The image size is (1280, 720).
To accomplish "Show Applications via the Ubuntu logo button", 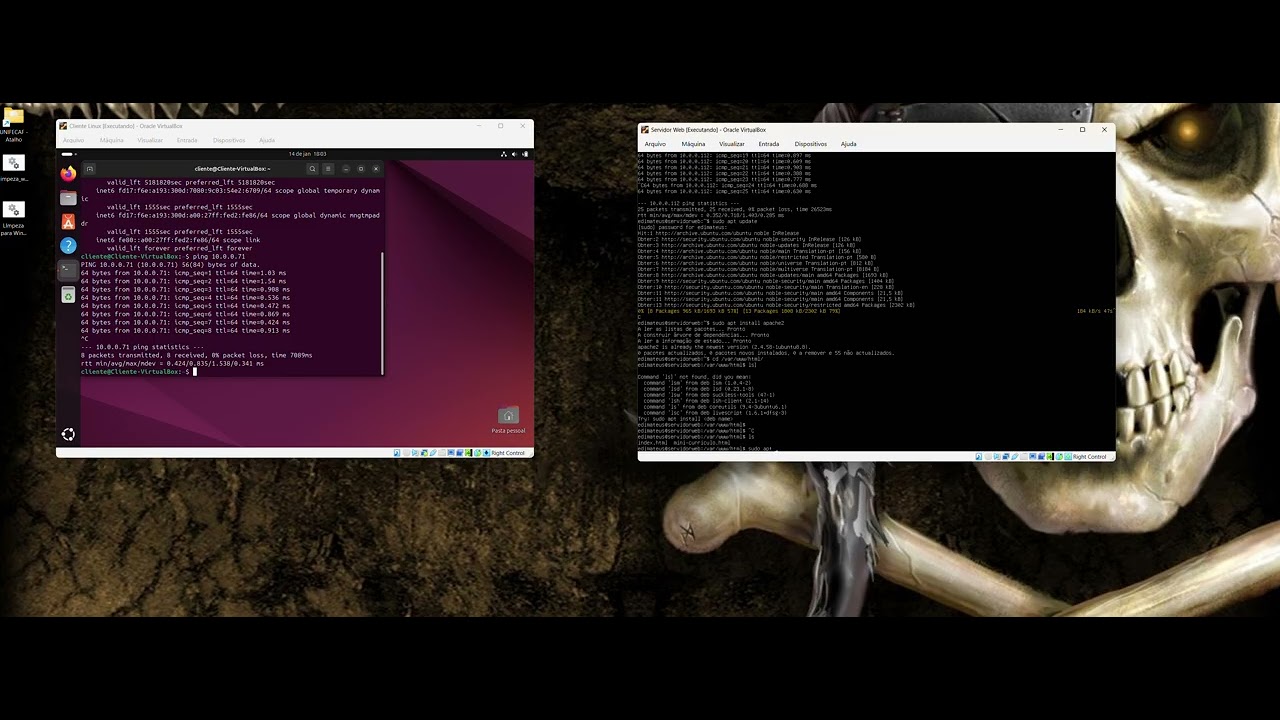I will [68, 434].
